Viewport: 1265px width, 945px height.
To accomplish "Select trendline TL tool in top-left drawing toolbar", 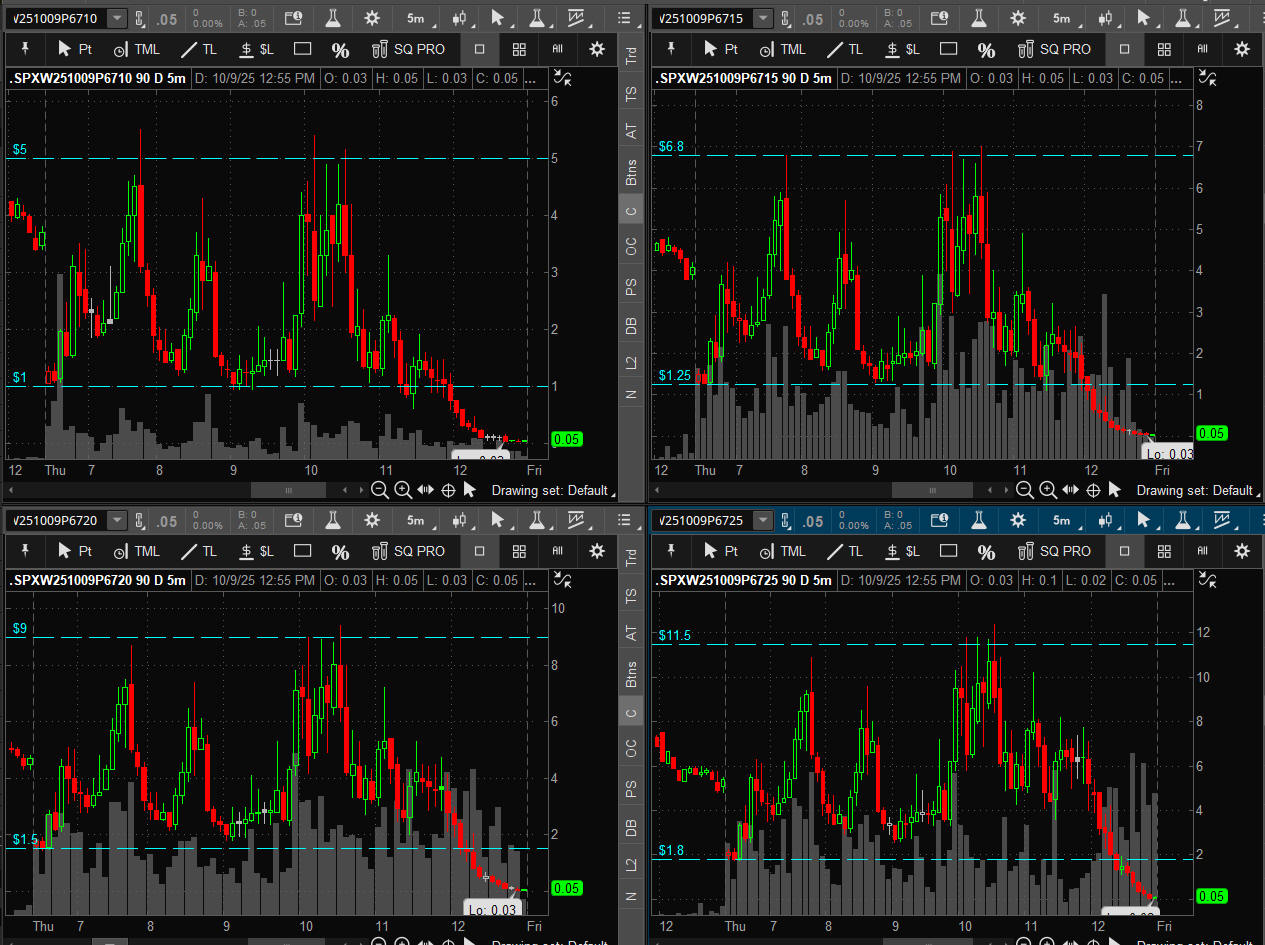I will tap(199, 49).
